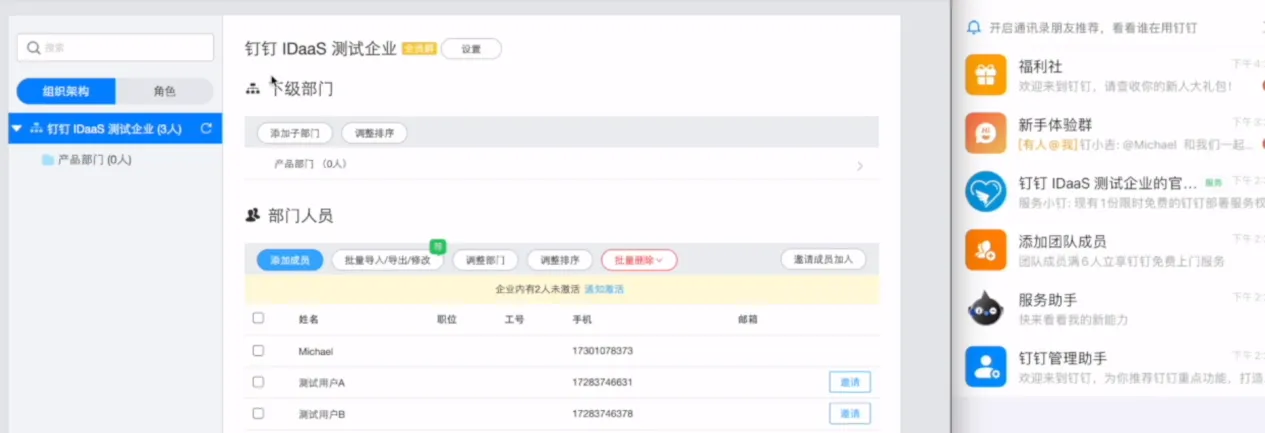Expand the 产品部门 (0人) row chevron
The image size is (1265, 433).
click(x=860, y=165)
